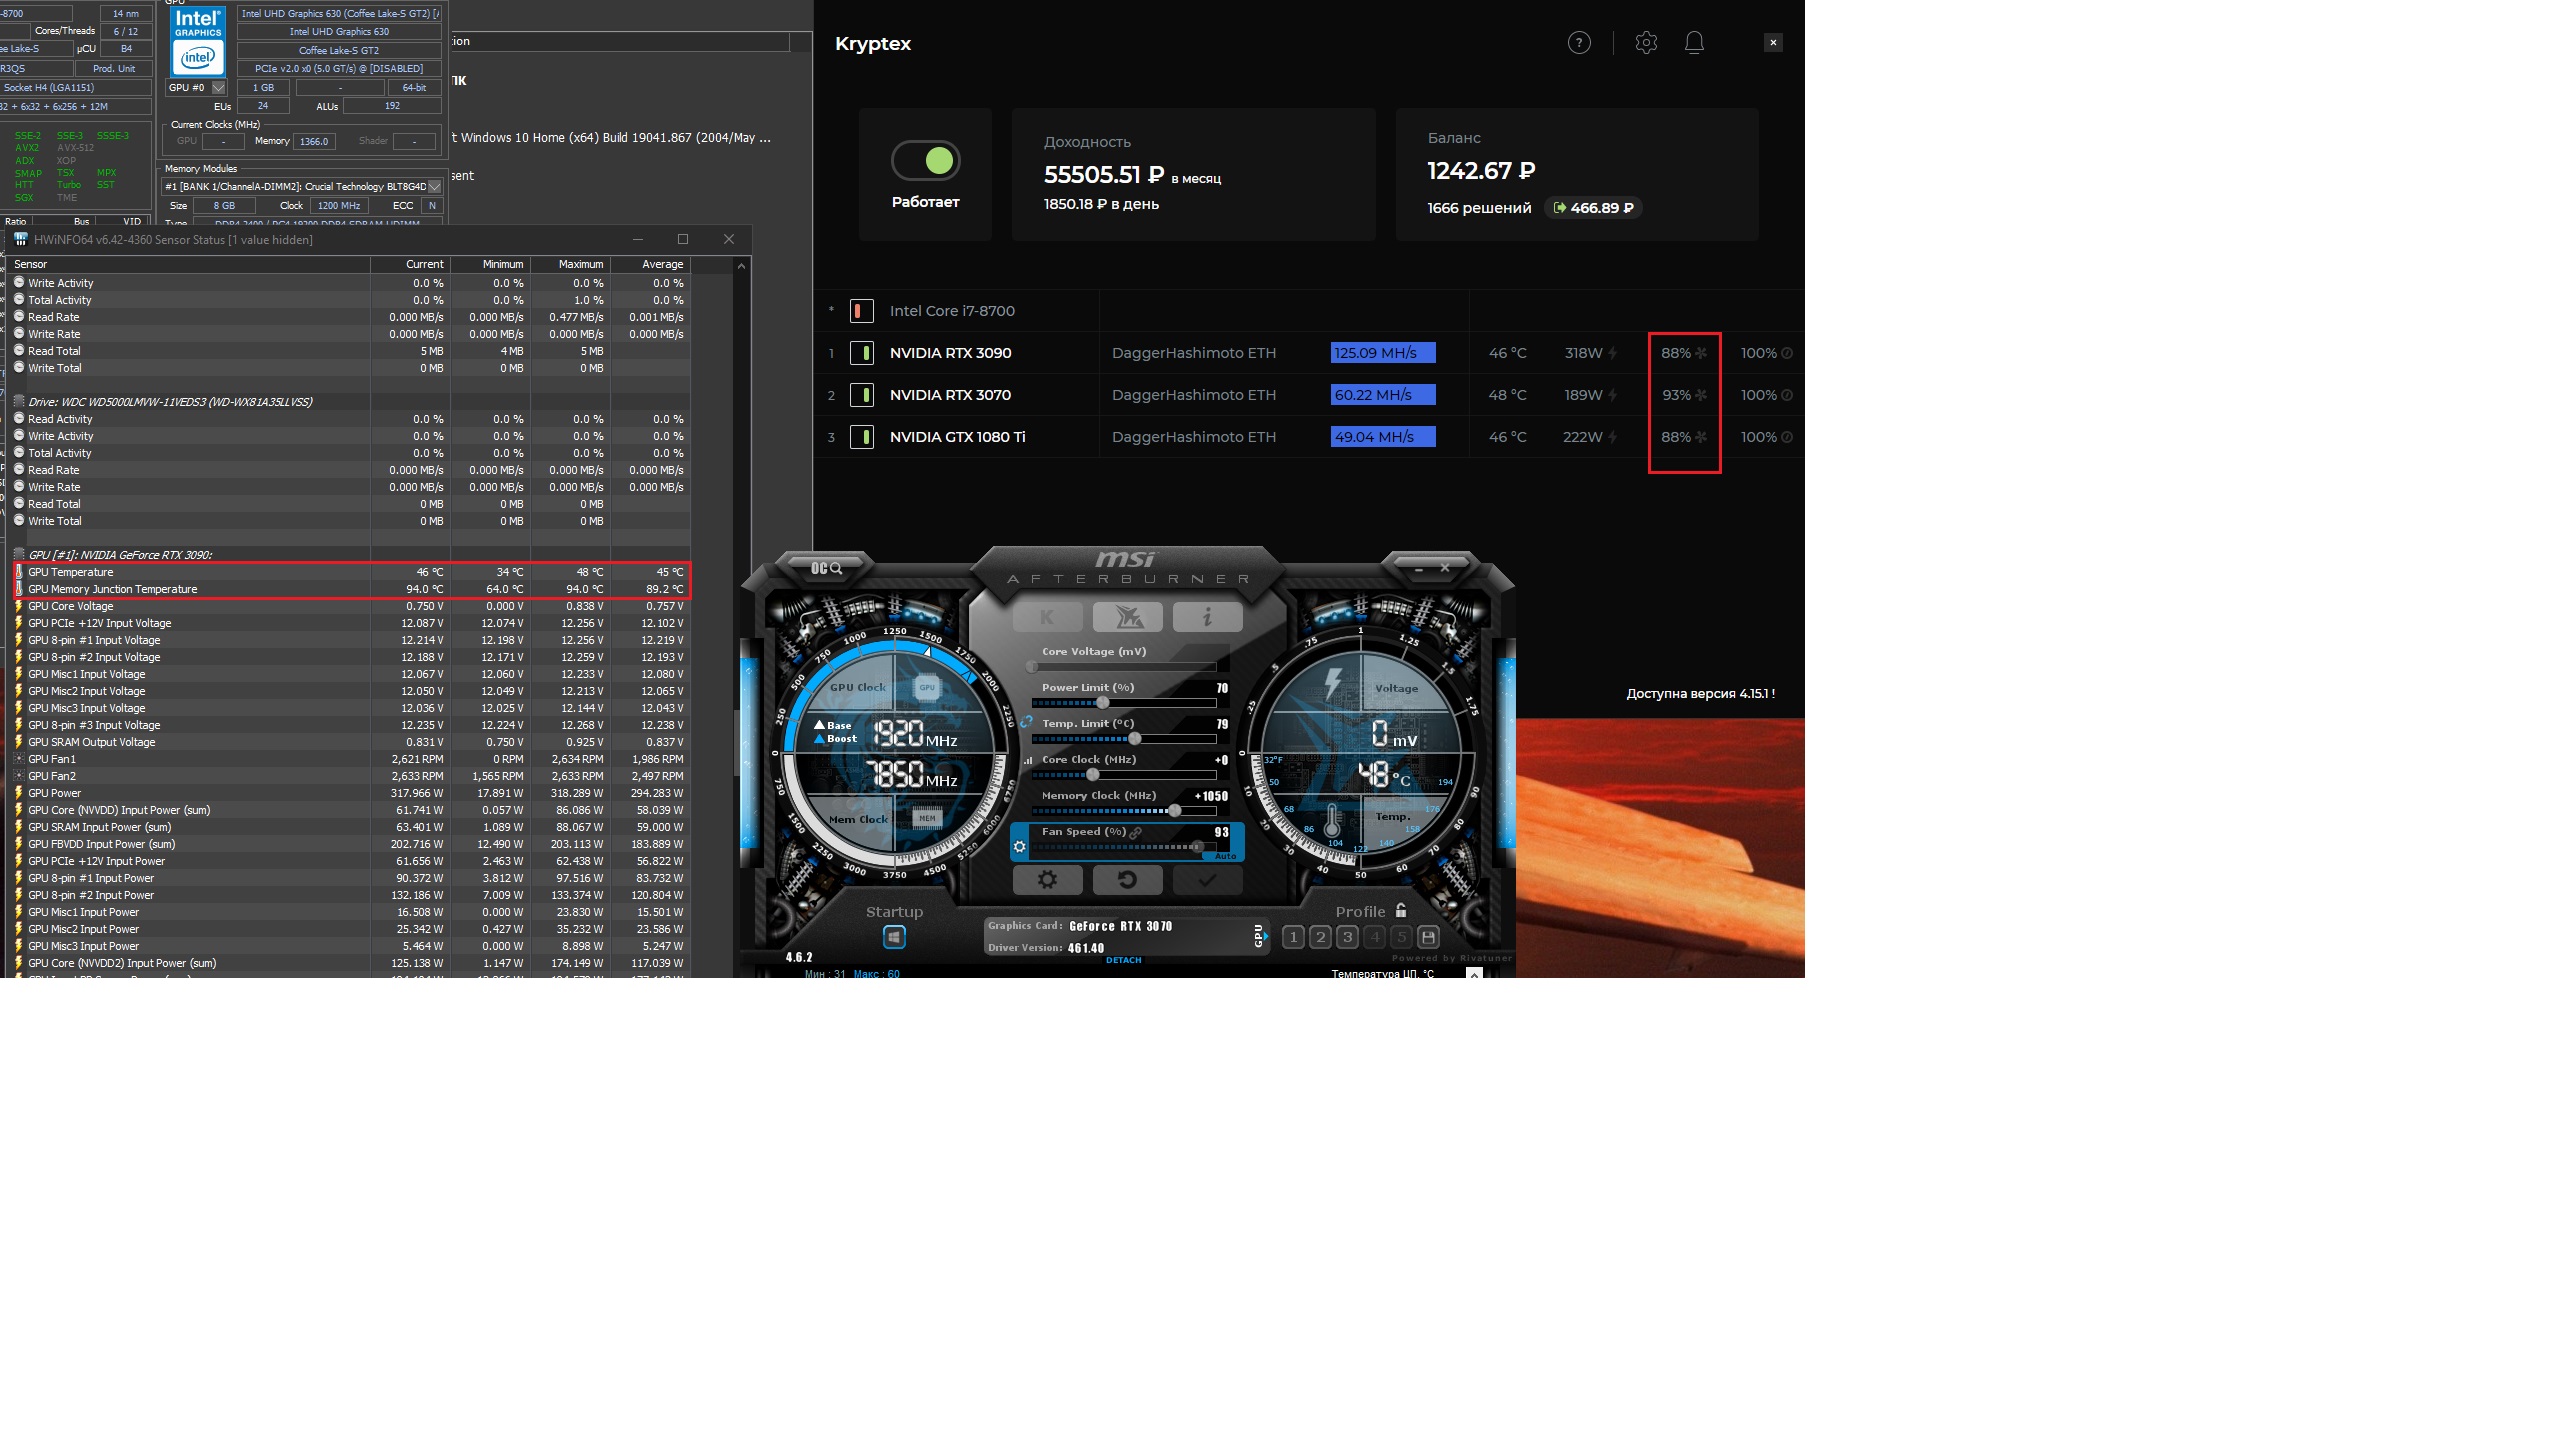Click HWiNFO Average column header
This screenshot has width=2560, height=1440.
pos(650,264)
